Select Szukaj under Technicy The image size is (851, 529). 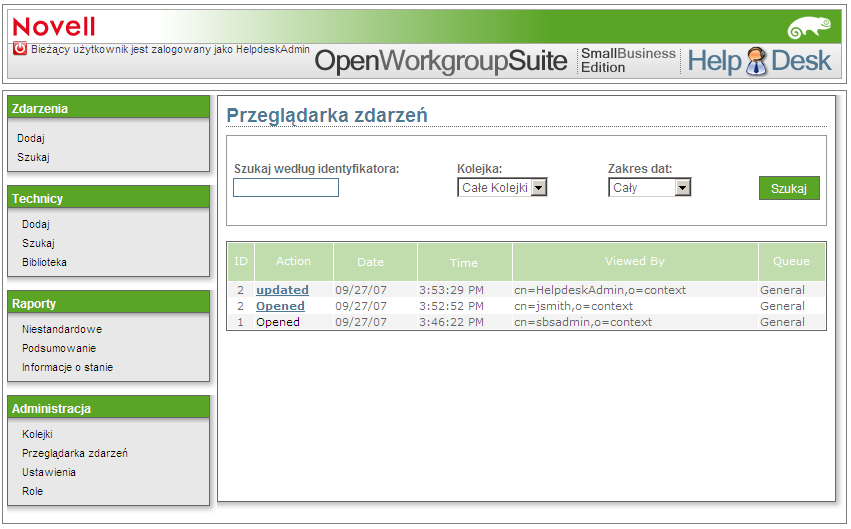(38, 243)
